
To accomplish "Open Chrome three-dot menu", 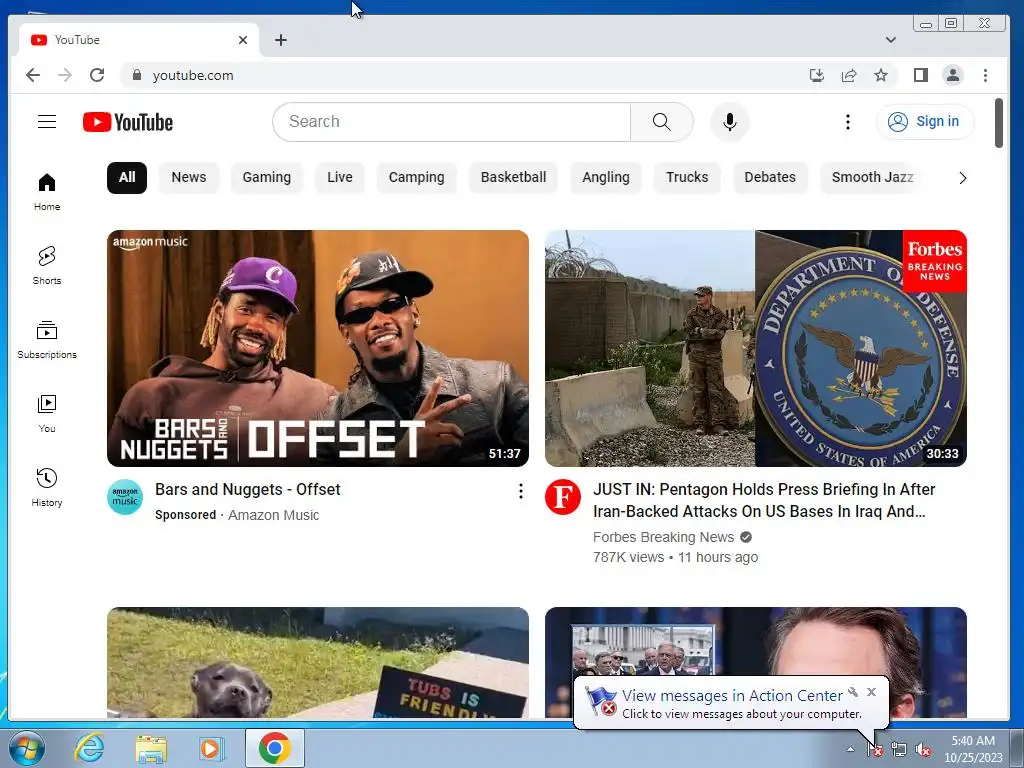I will [985, 75].
